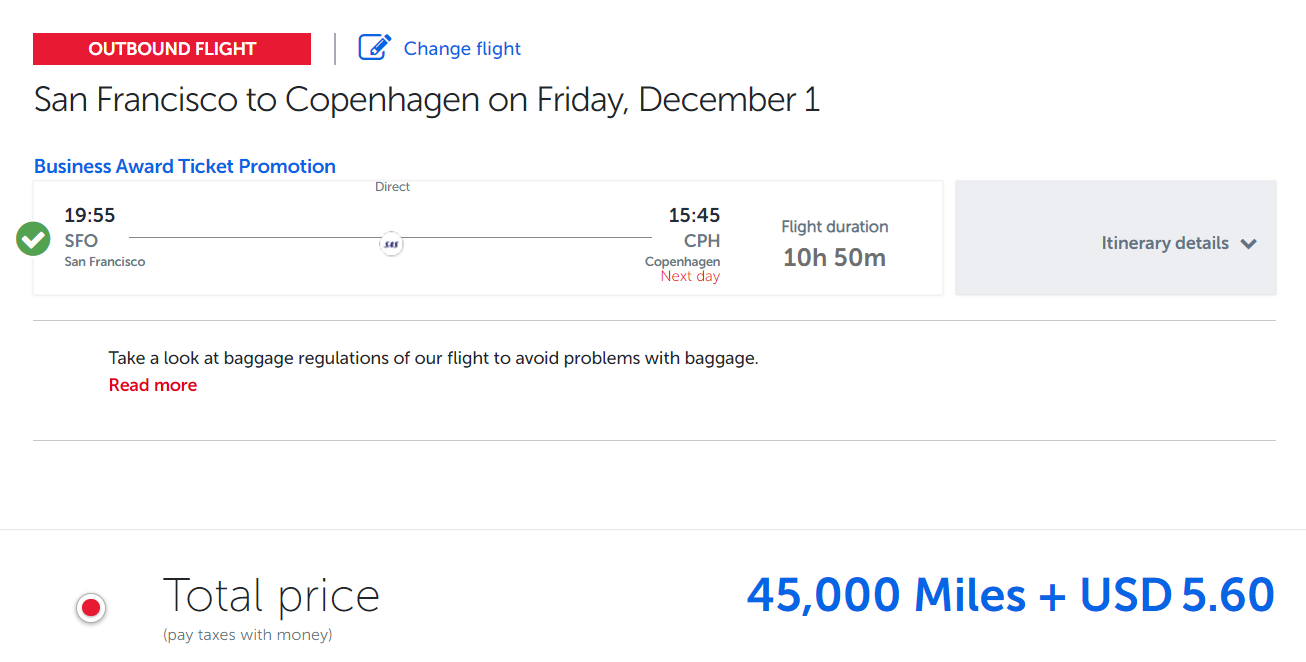This screenshot has width=1306, height=662.
Task: Click the SAS airline logo on flight line
Action: tap(392, 243)
